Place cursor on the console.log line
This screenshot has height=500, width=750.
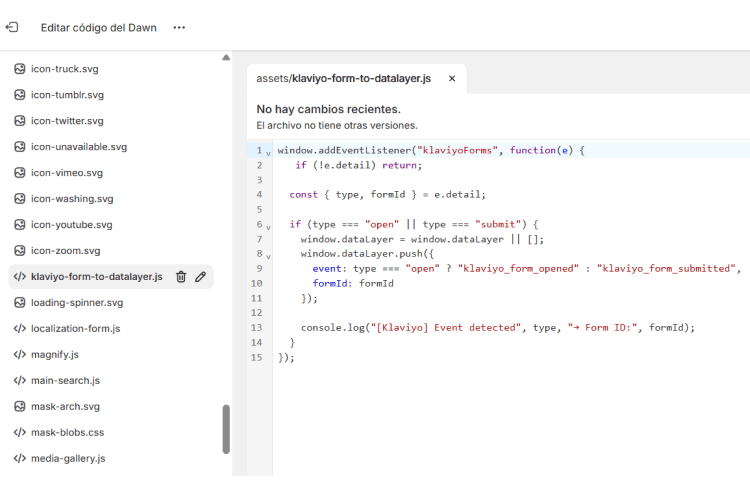[x=497, y=327]
